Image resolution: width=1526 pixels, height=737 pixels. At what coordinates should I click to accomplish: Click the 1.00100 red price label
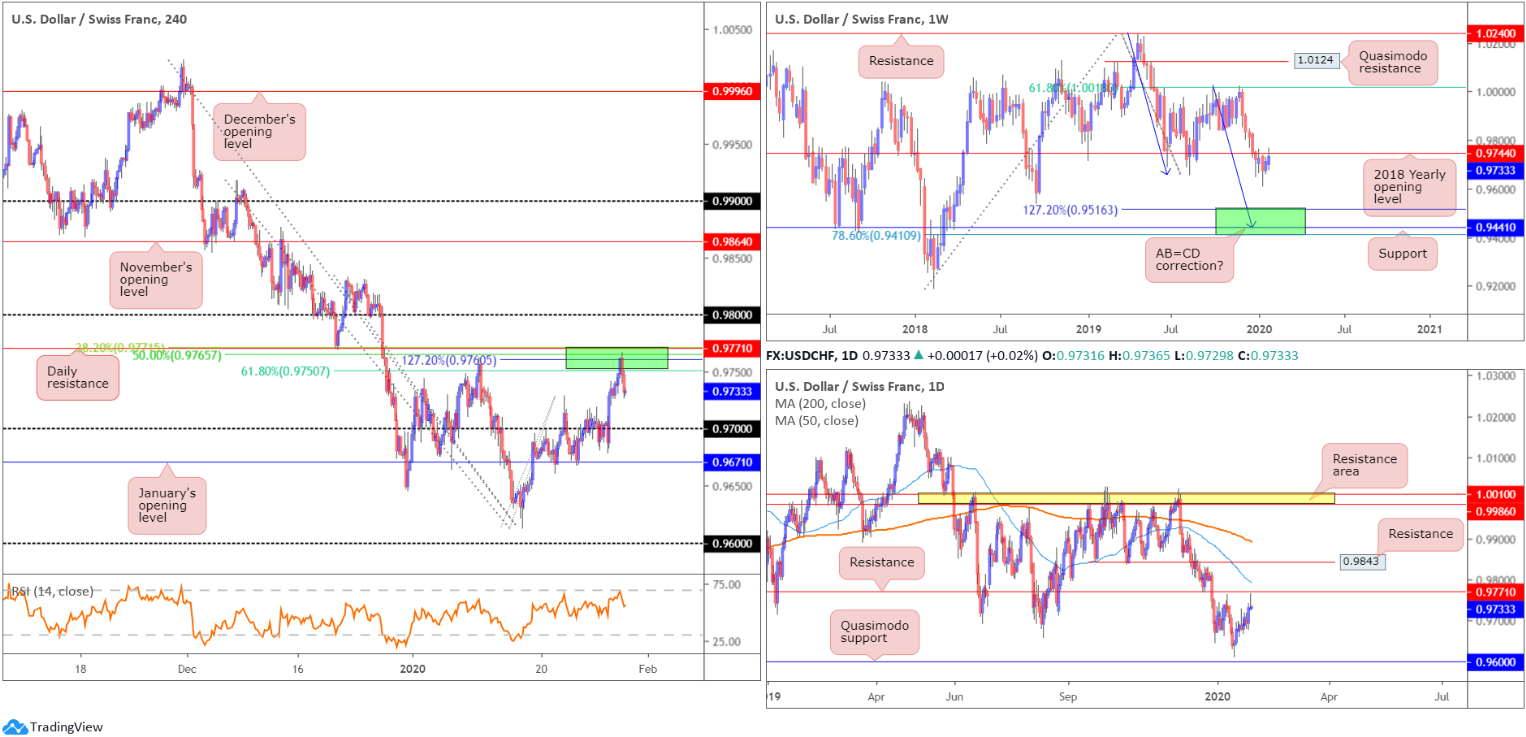pos(1496,493)
